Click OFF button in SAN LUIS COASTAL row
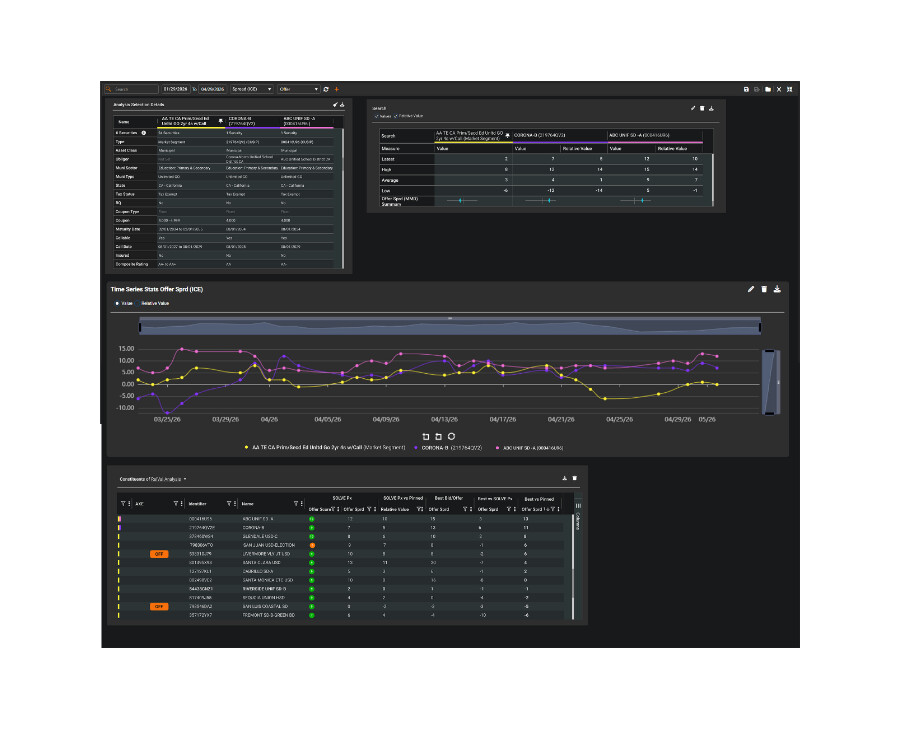 click(159, 607)
